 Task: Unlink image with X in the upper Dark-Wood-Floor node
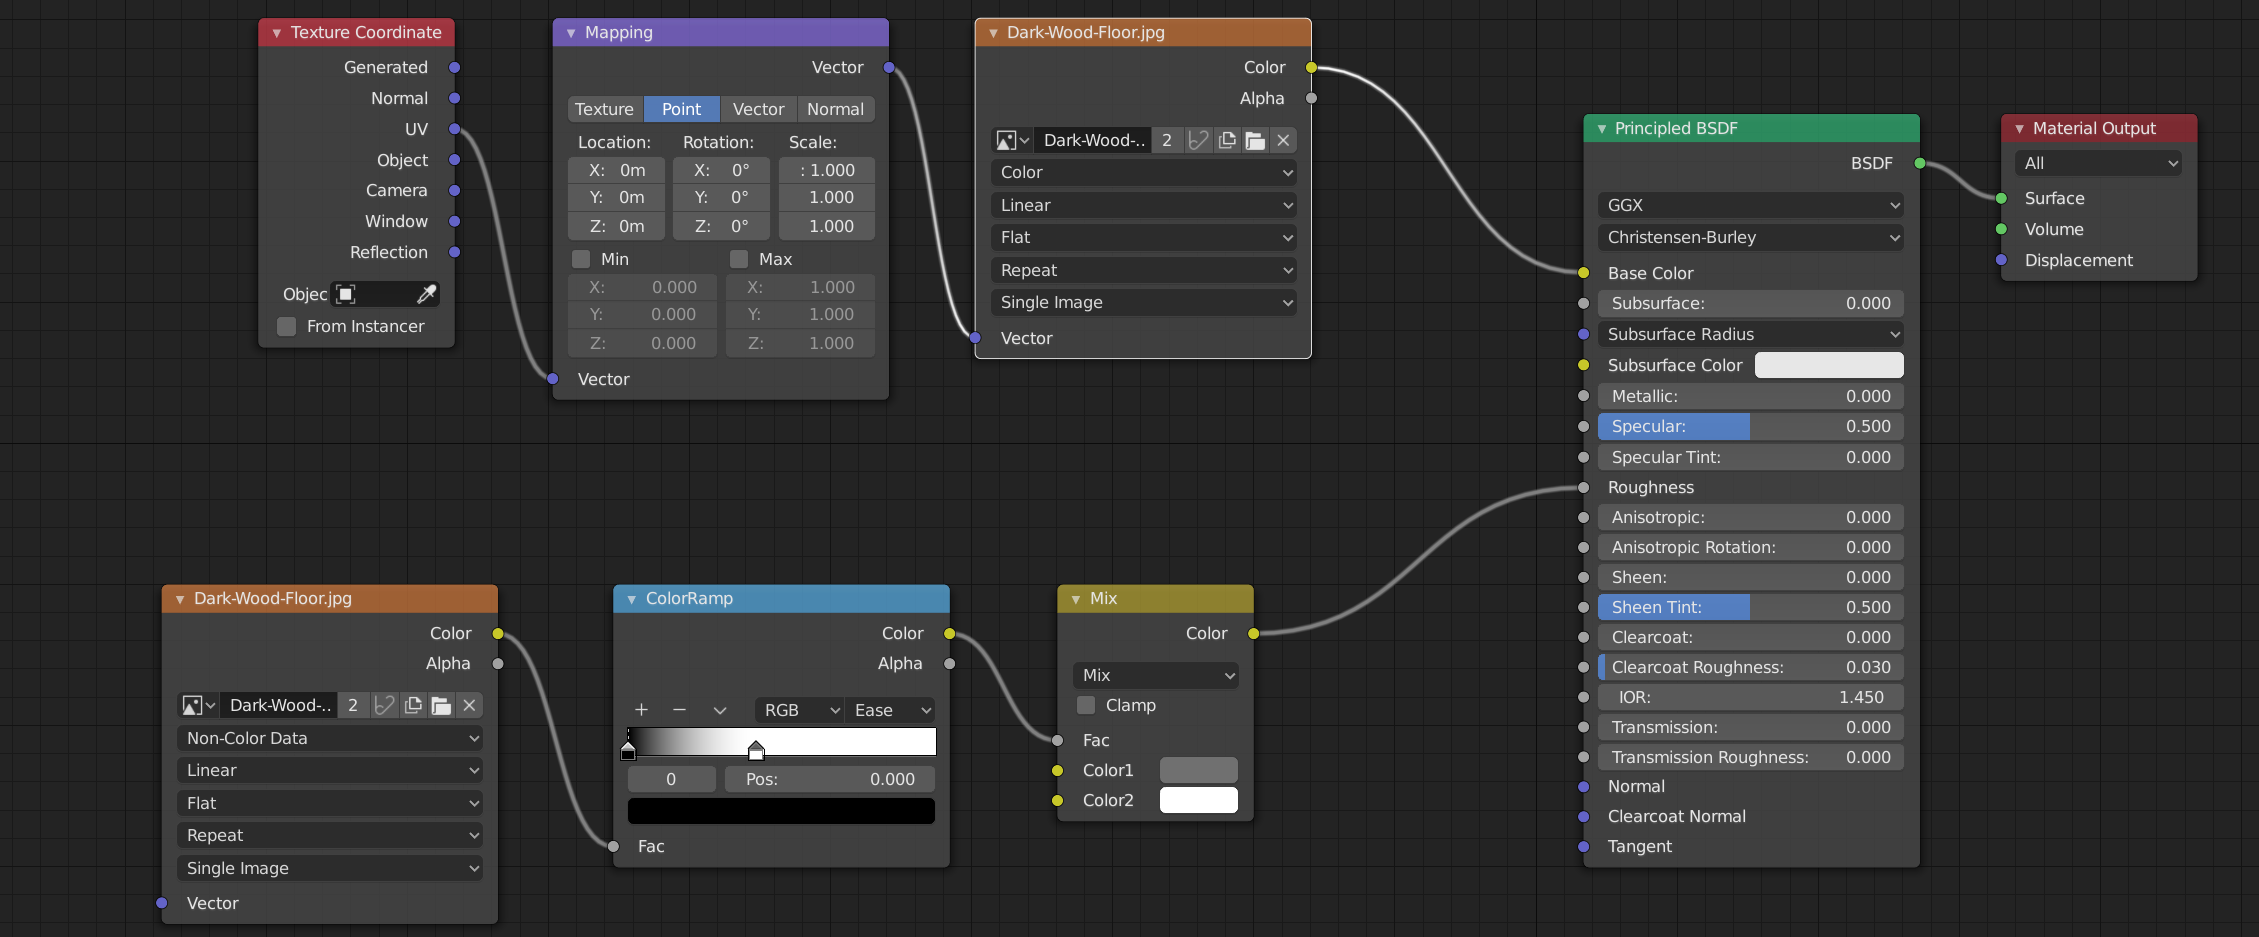[x=1283, y=141]
